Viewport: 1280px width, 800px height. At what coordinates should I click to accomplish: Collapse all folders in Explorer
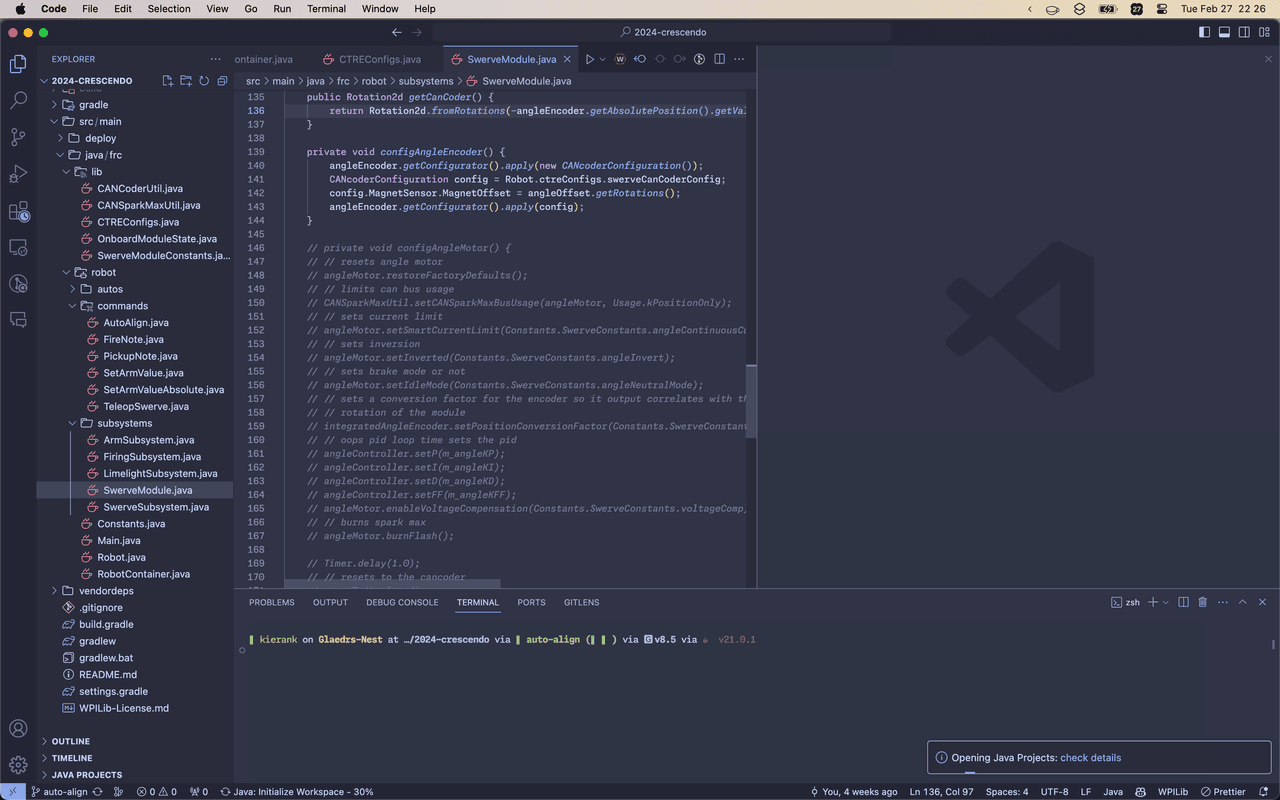click(x=222, y=81)
